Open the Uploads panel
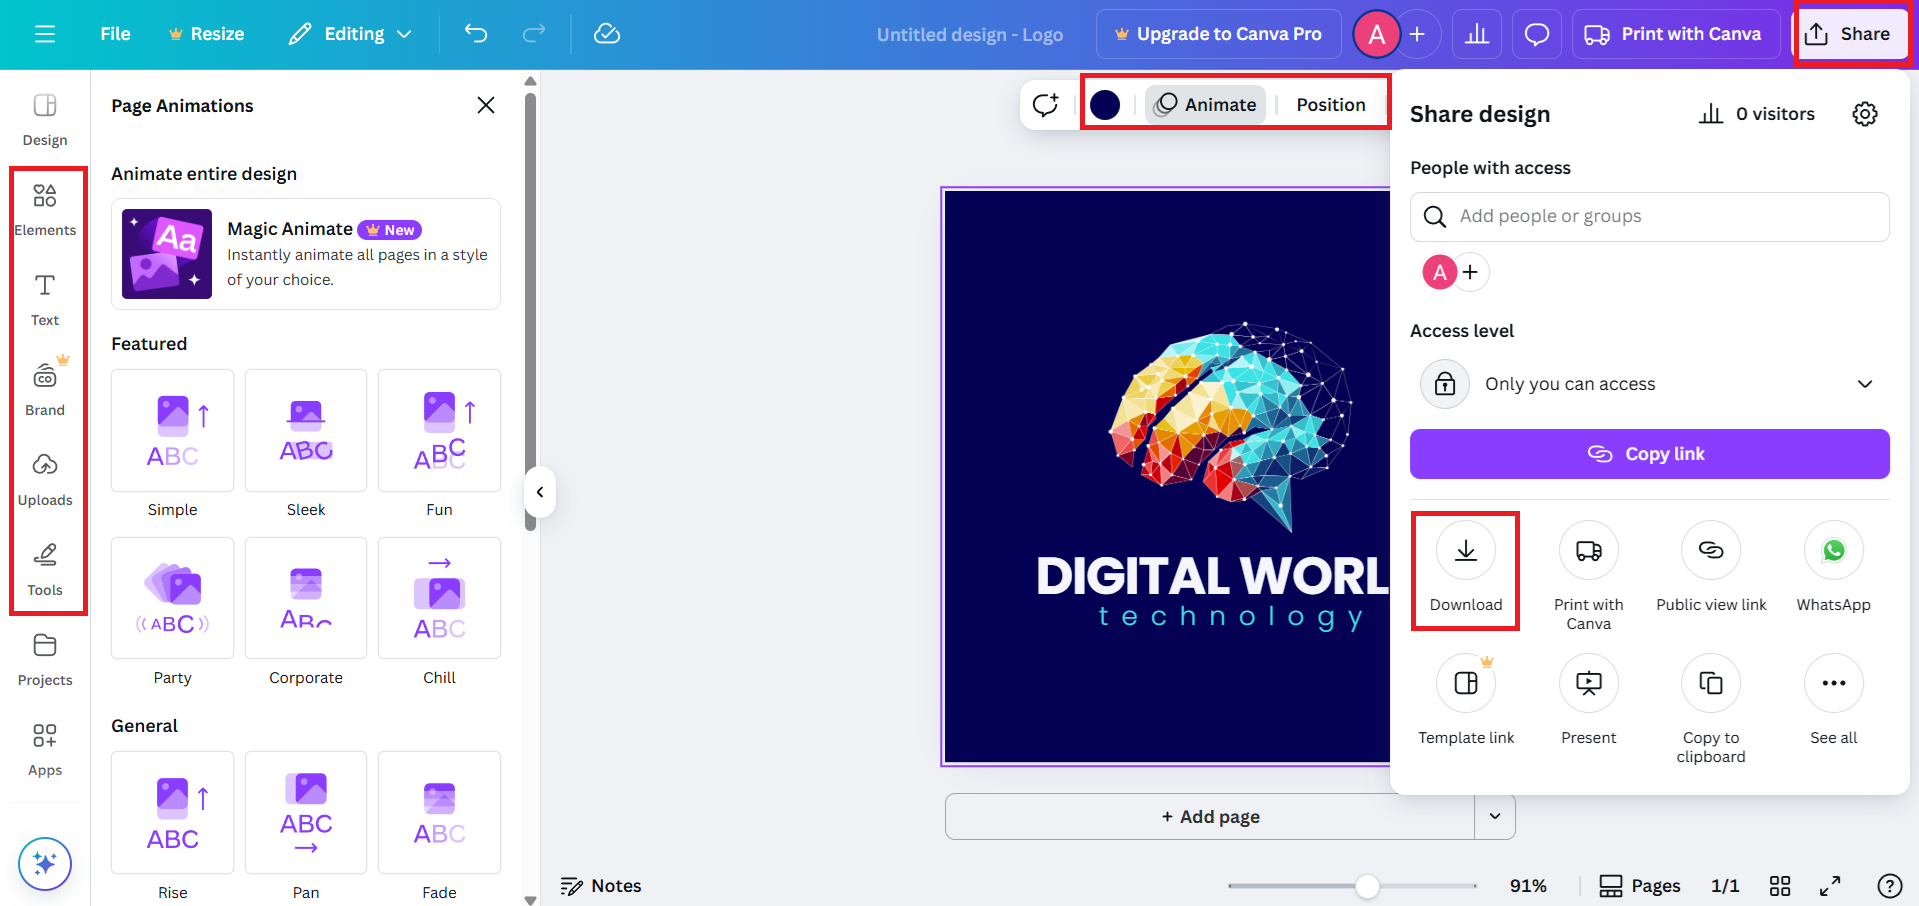Image resolution: width=1919 pixels, height=906 pixels. [x=45, y=477]
